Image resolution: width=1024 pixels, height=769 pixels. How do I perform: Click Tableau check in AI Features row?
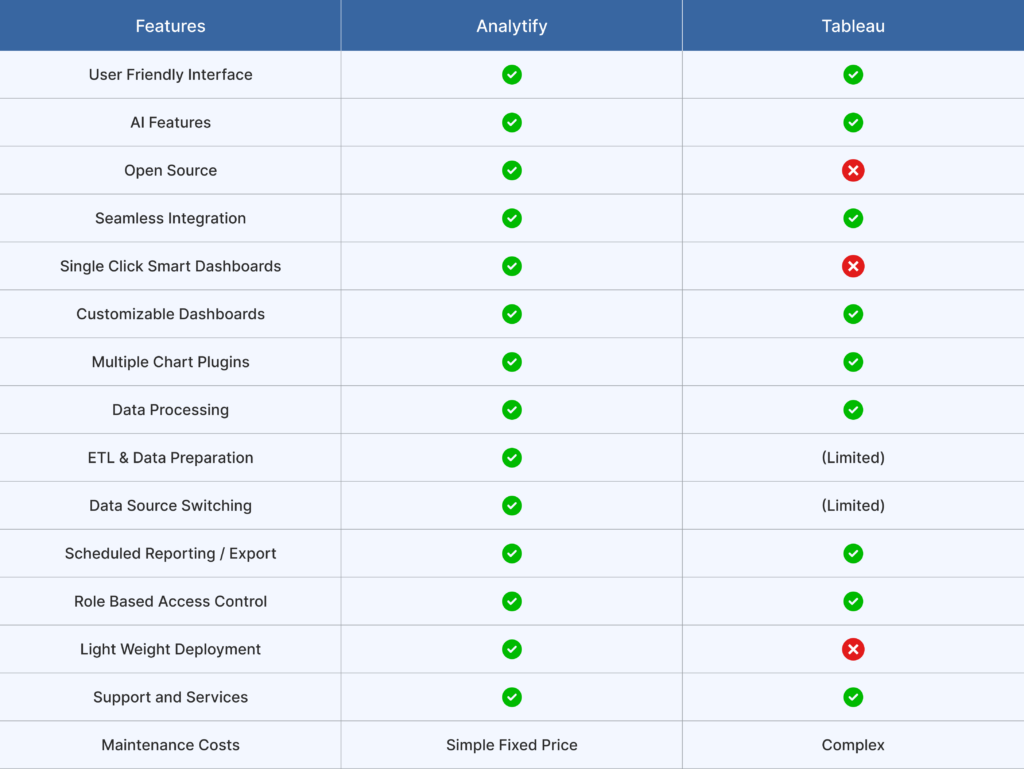[853, 122]
